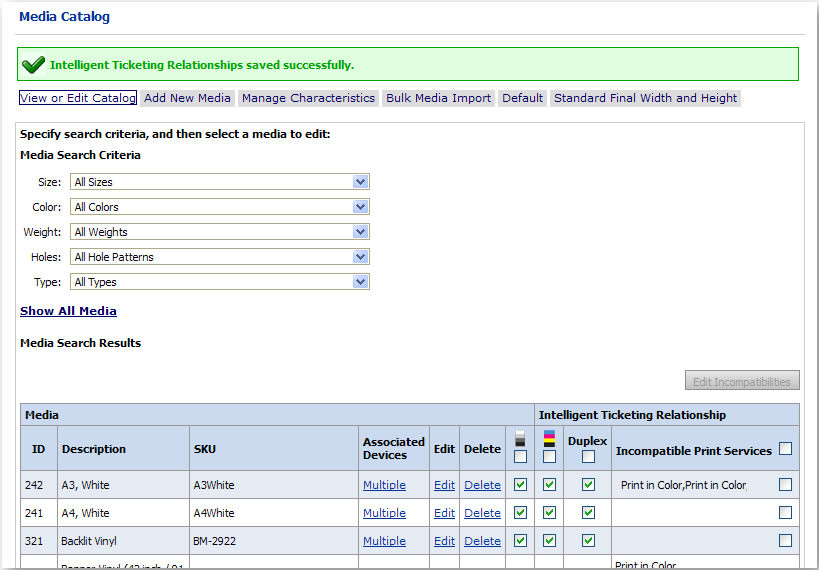Open the Holes pattern dropdown
Image resolution: width=819 pixels, height=570 pixels.
[x=220, y=257]
